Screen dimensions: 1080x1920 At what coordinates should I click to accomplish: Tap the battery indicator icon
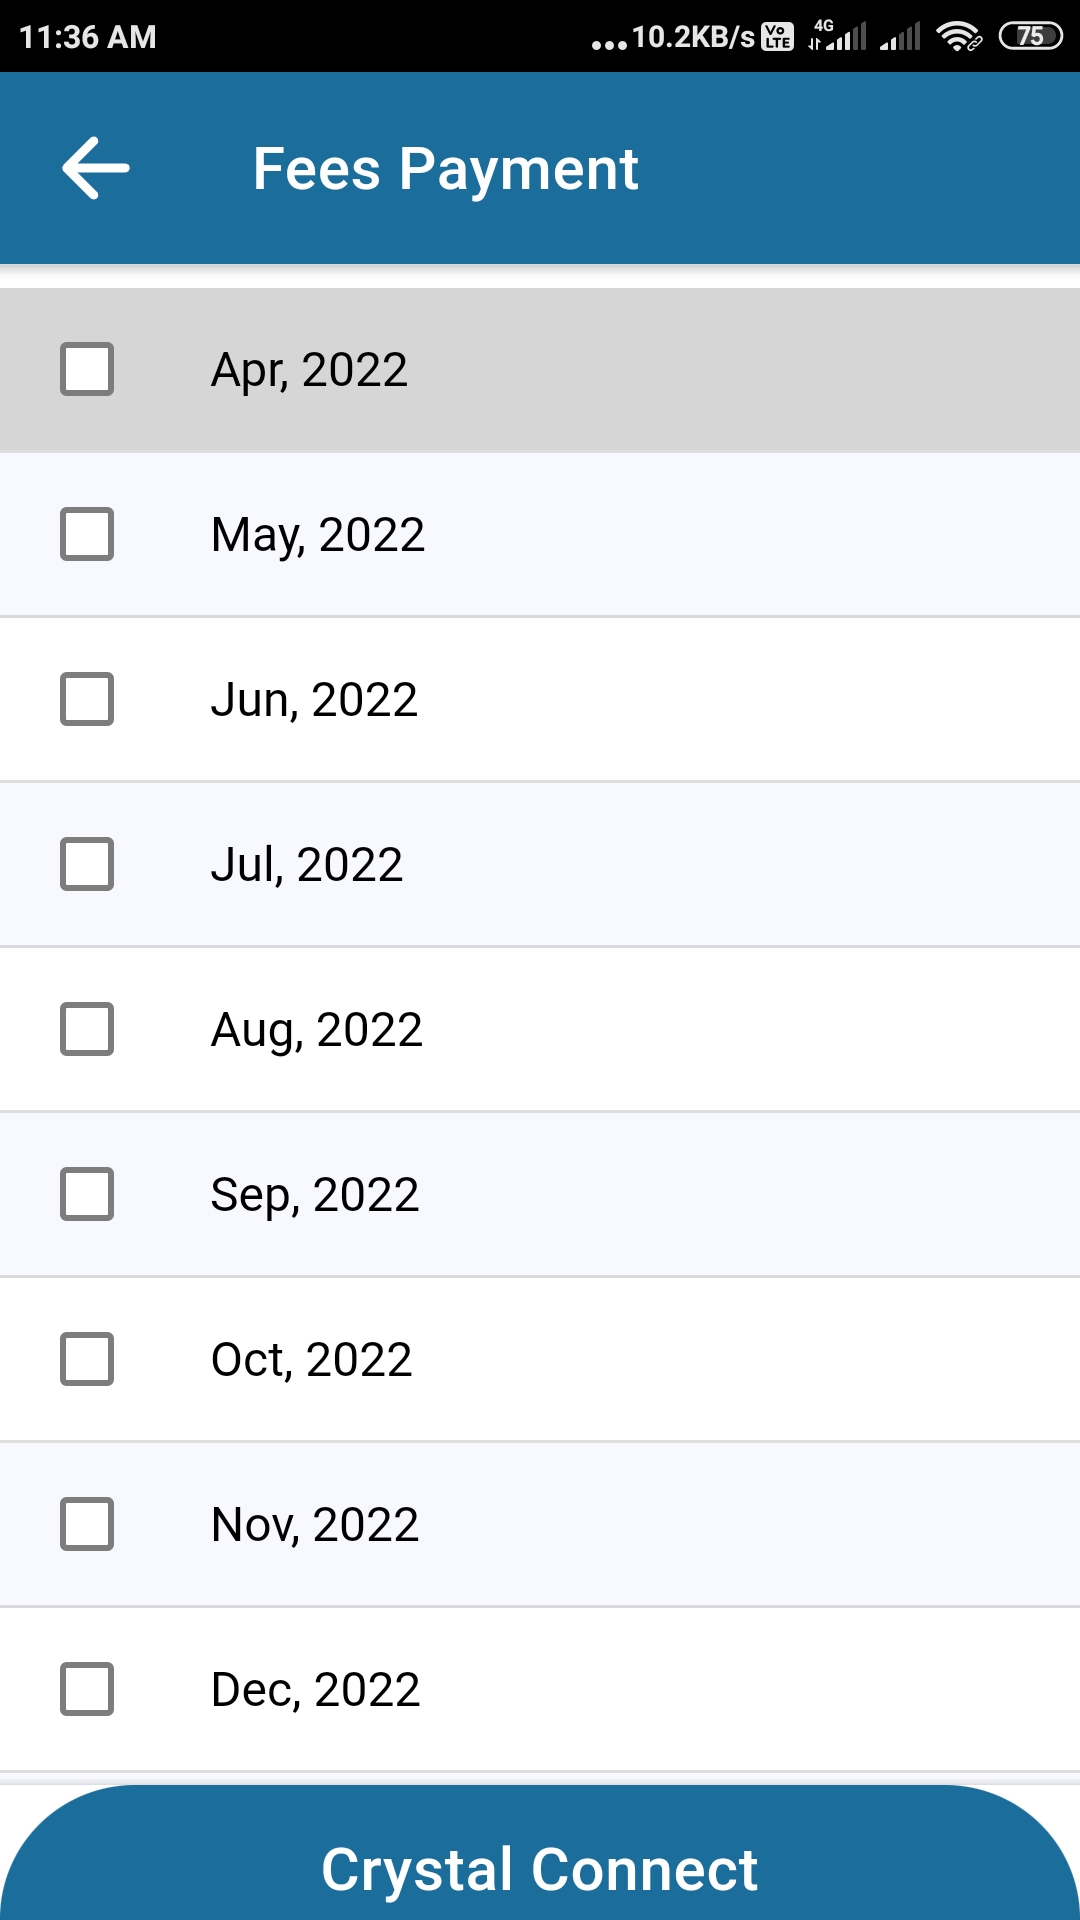coord(1031,37)
